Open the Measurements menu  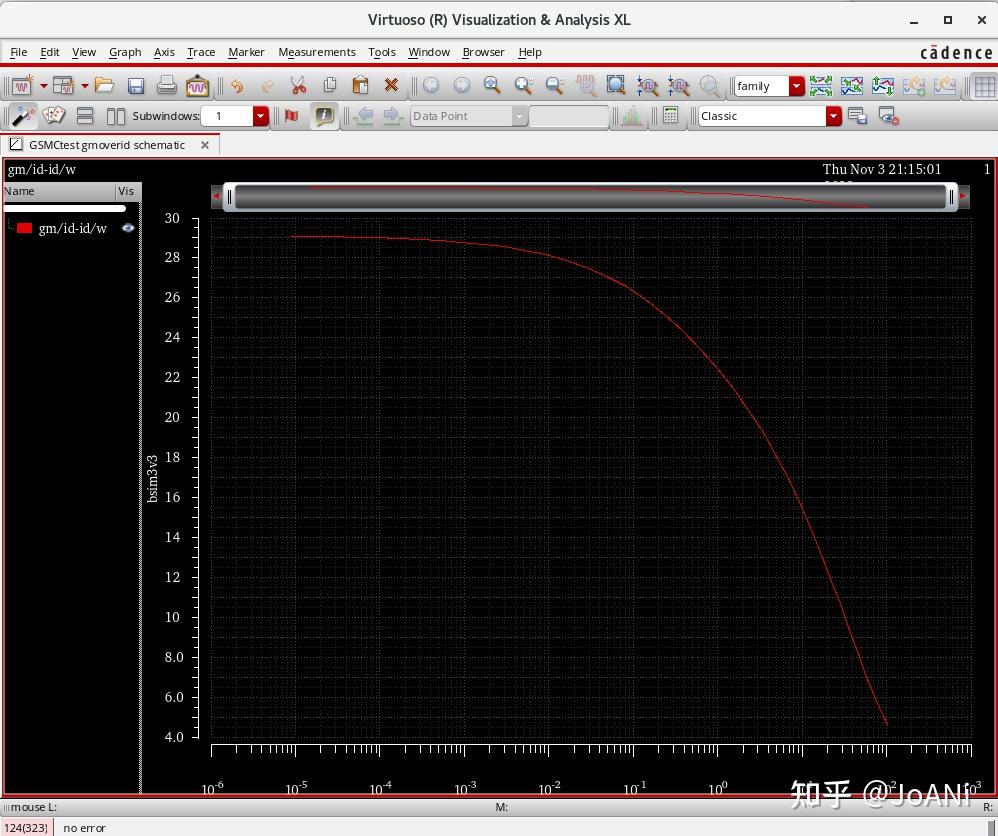click(x=316, y=52)
